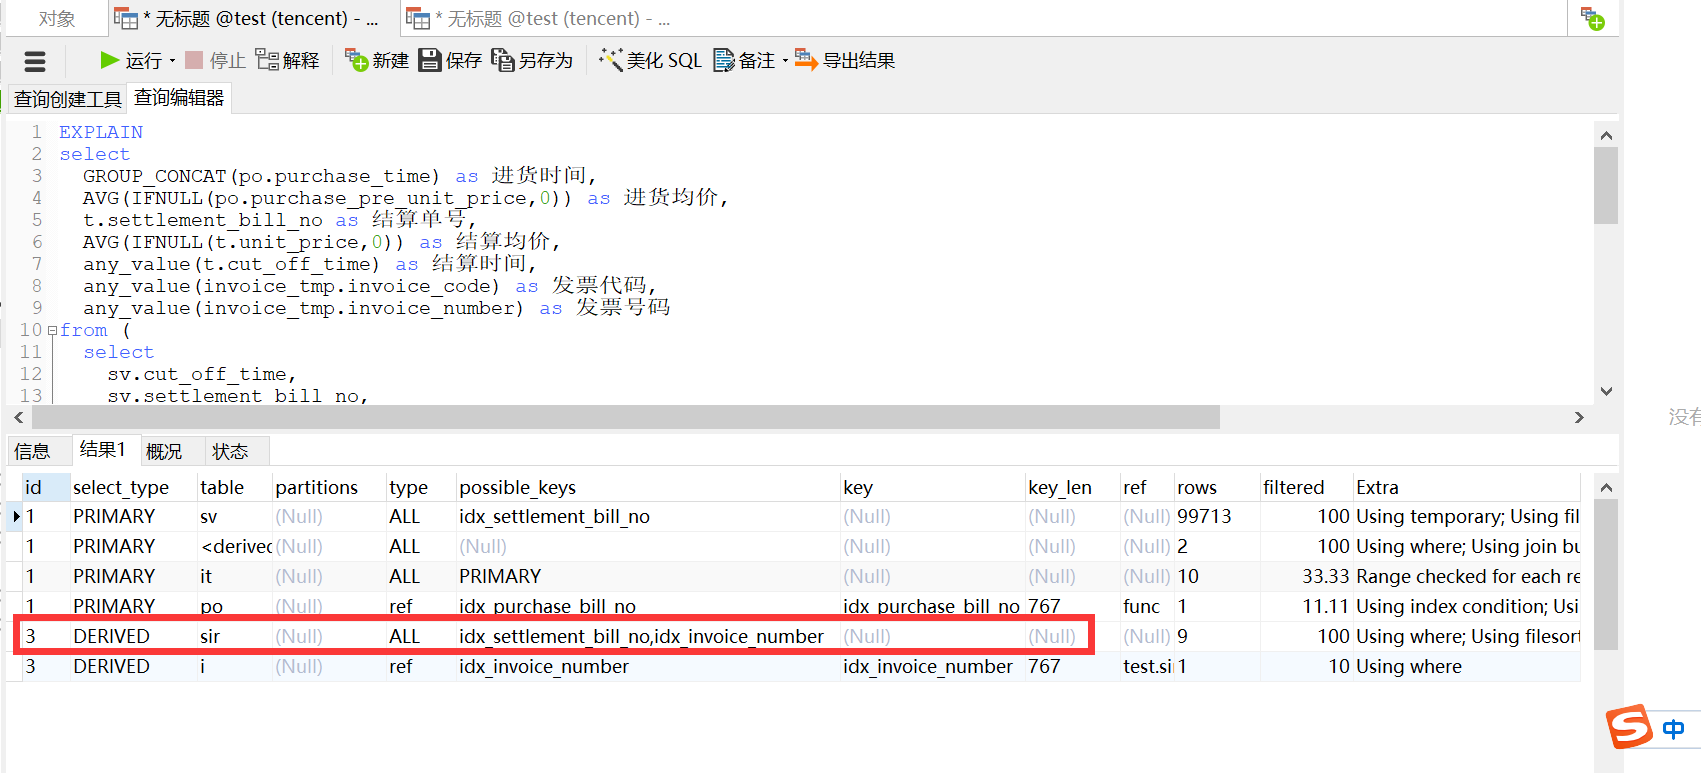Switch to the 对象 tab
1701x773 pixels.
pos(57,19)
